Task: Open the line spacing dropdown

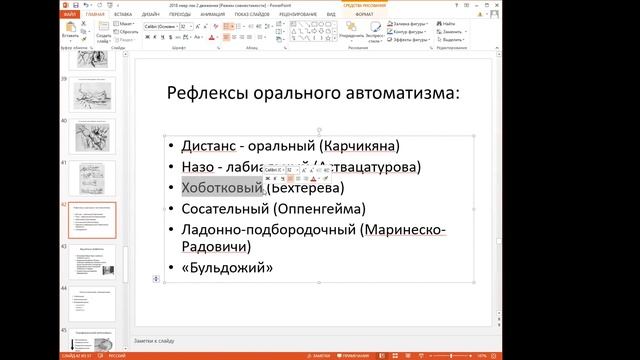Action: [268, 27]
